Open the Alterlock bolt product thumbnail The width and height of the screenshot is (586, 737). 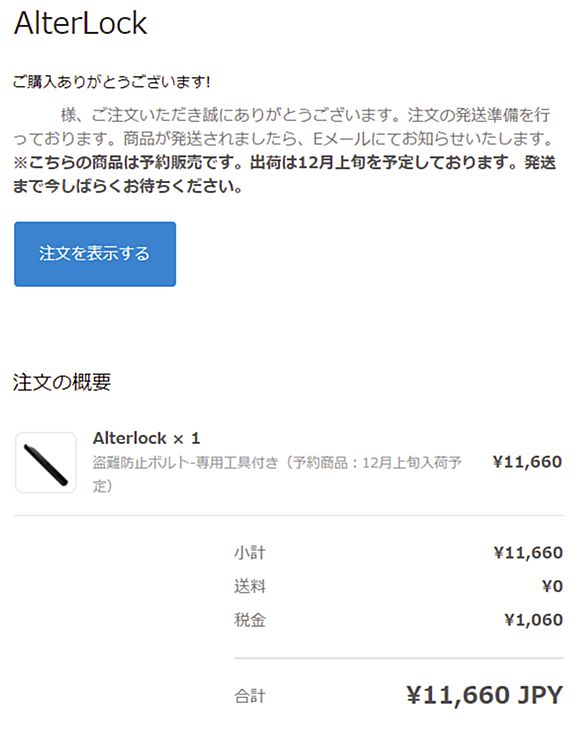[46, 463]
